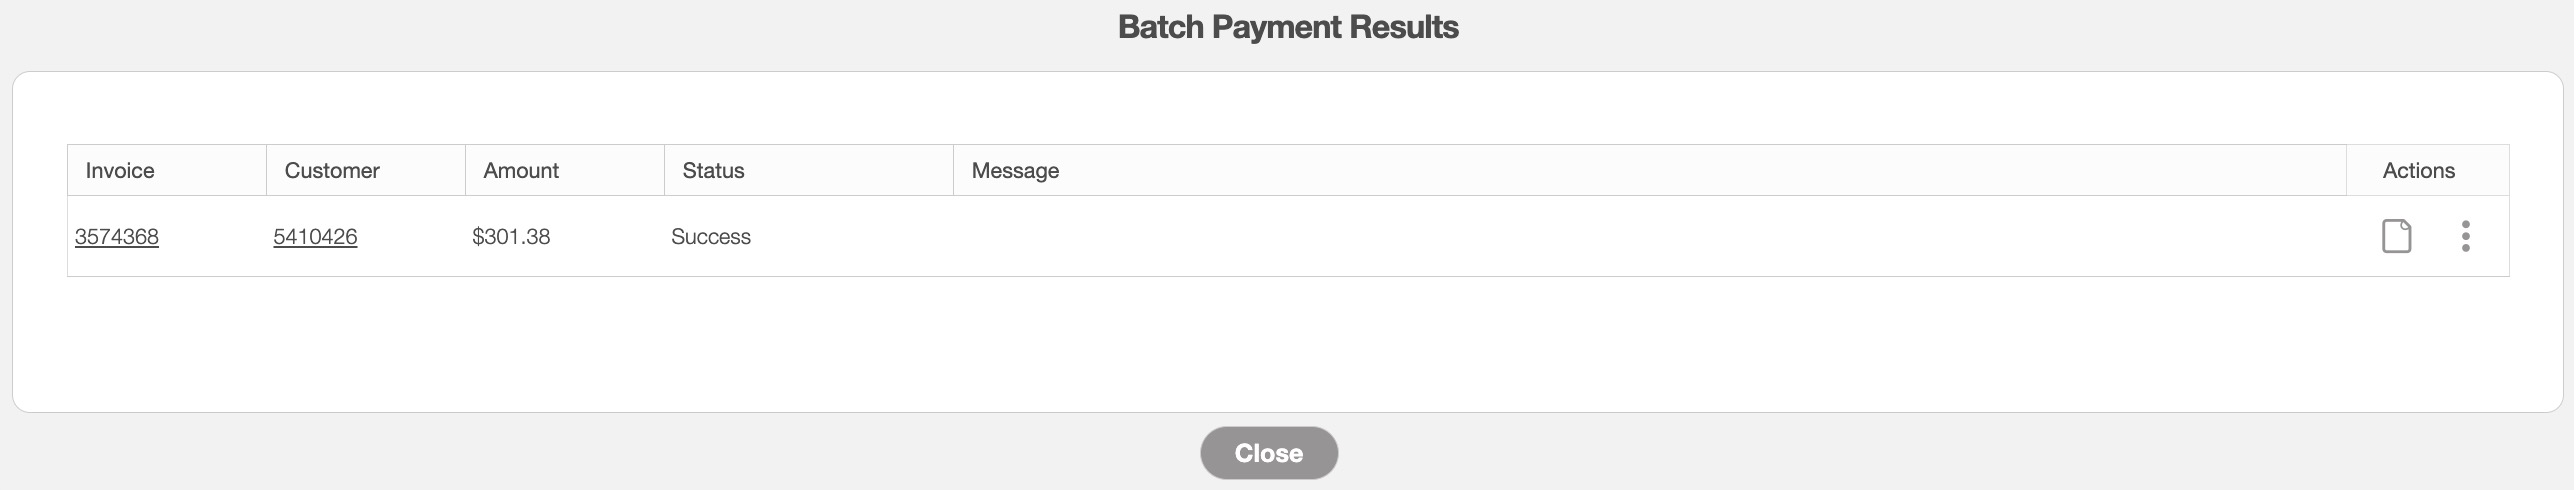The width and height of the screenshot is (2574, 490).
Task: Click the Customer column header
Action: pos(332,171)
